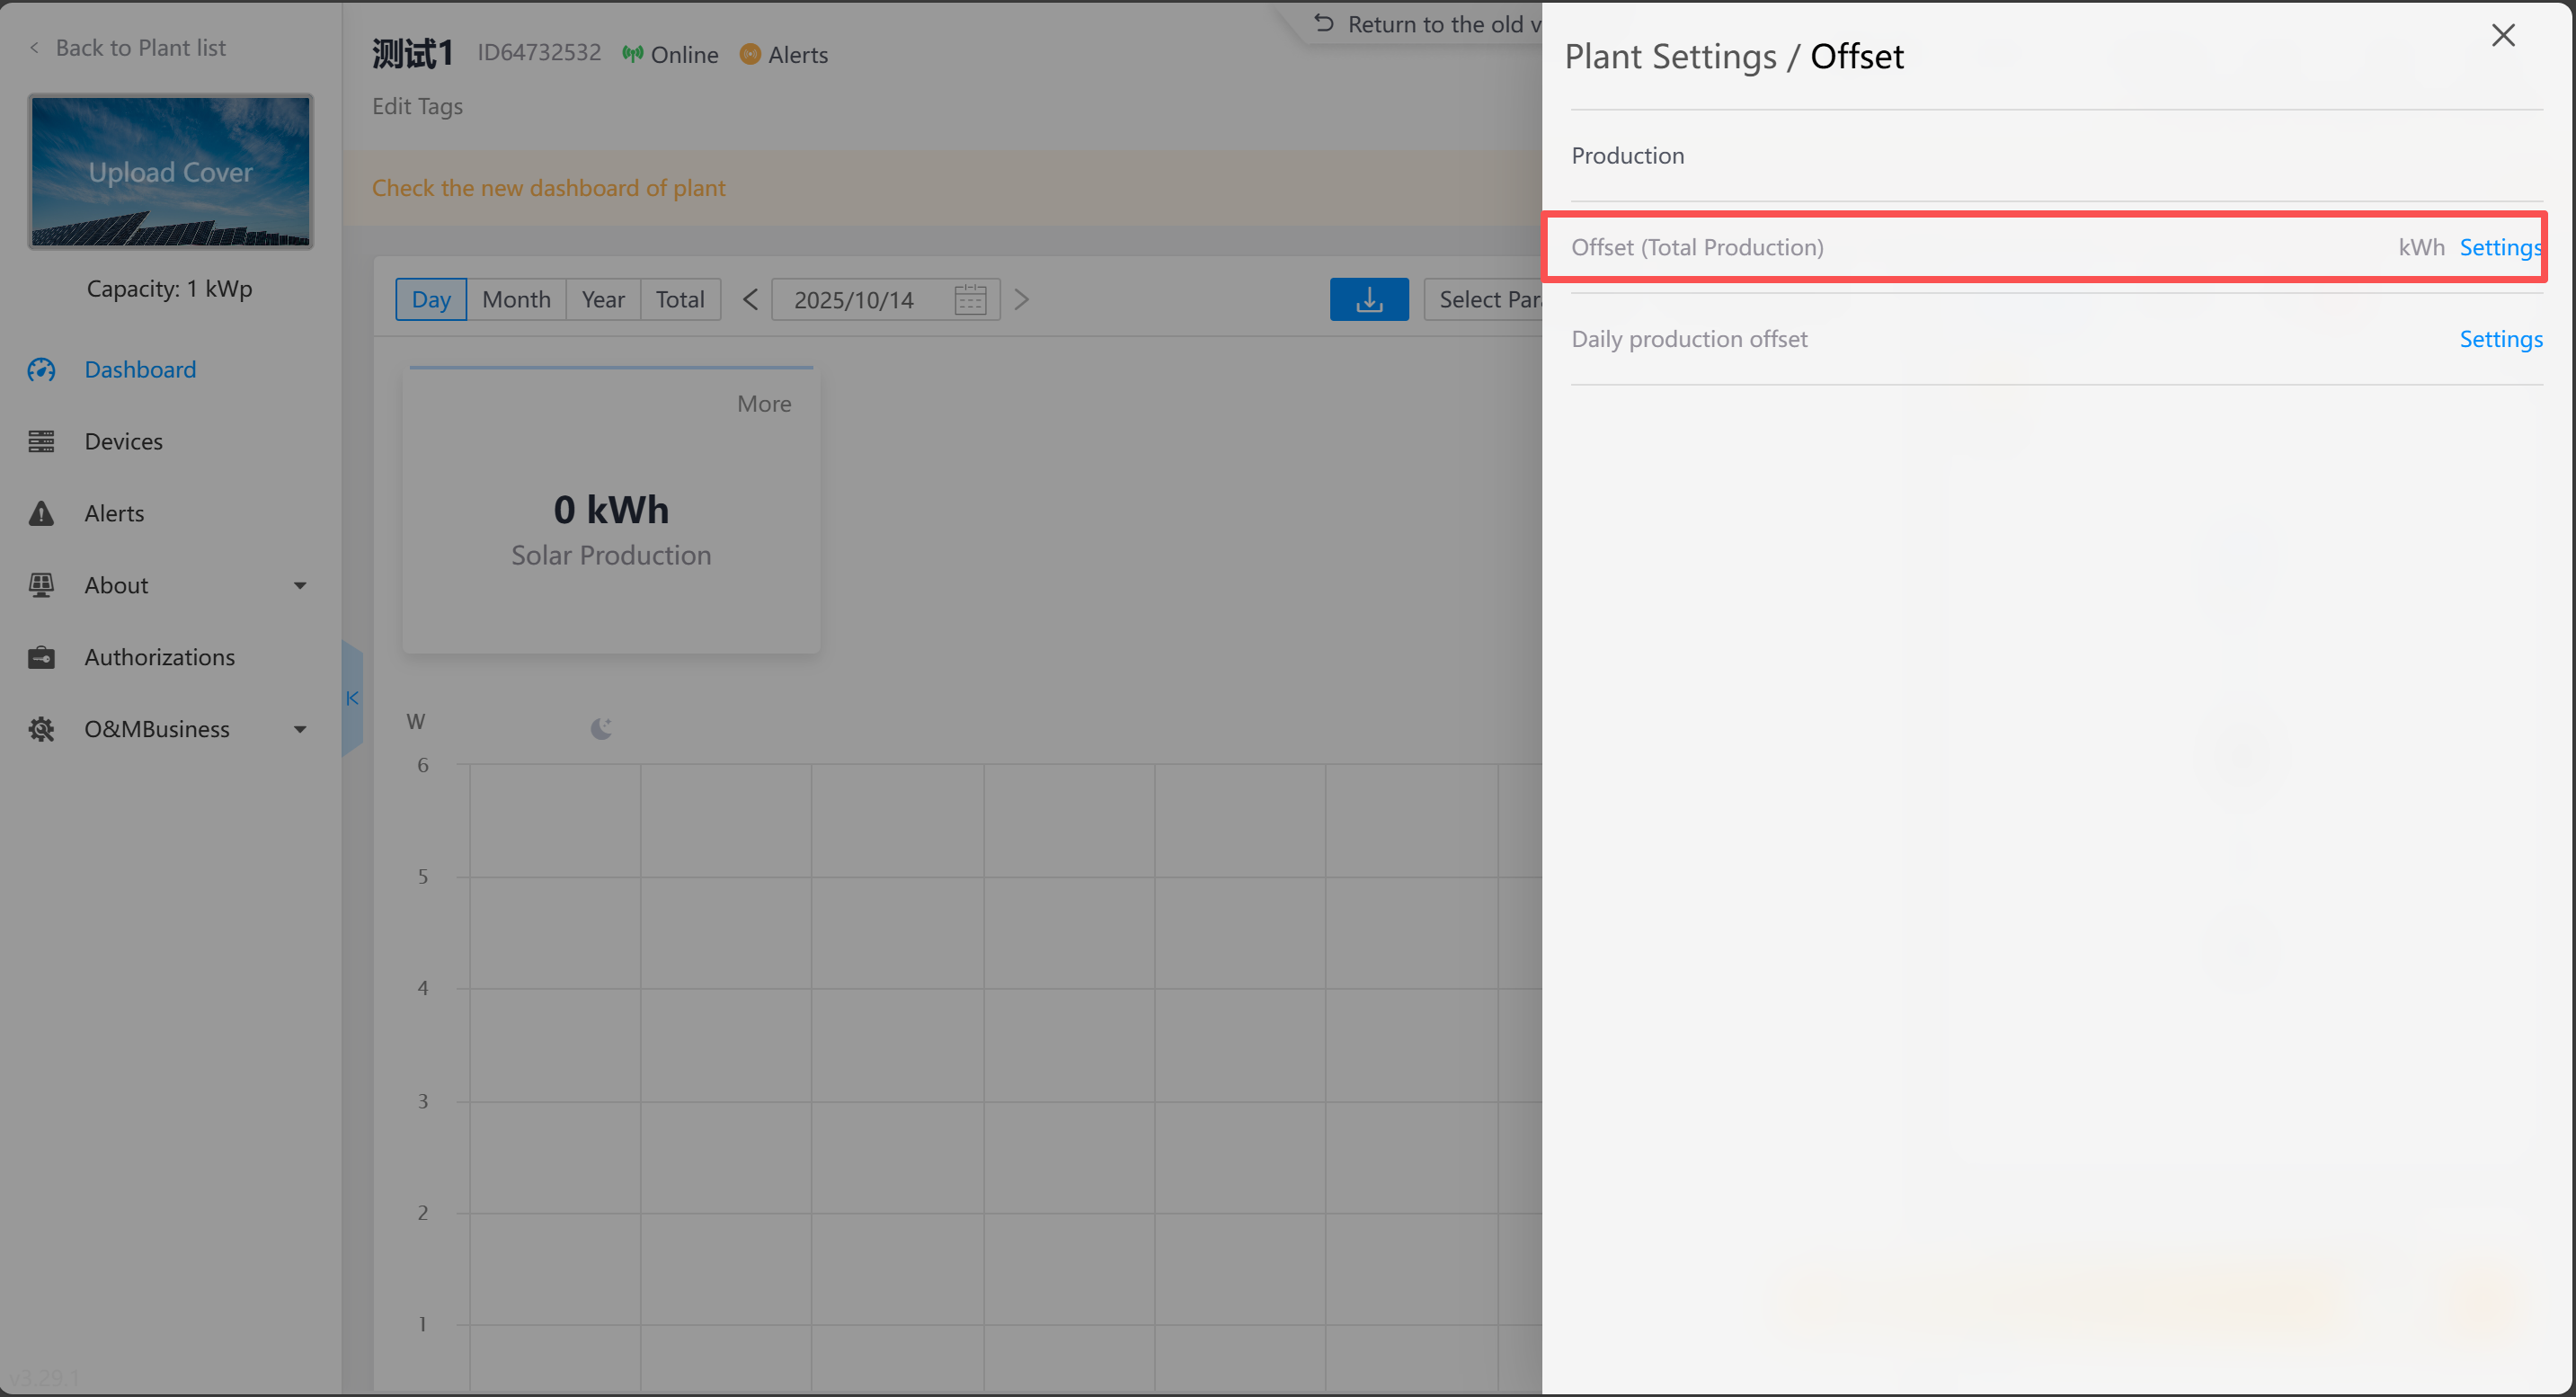
Task: Switch to the Month tab
Action: tap(516, 300)
